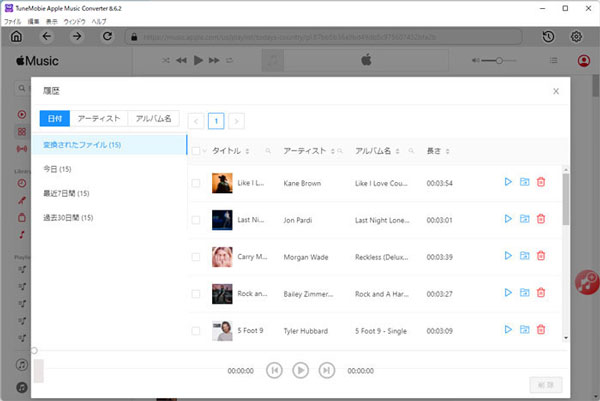Sort by the アーティスト column arrows
The height and width of the screenshot is (401, 600).
point(333,151)
